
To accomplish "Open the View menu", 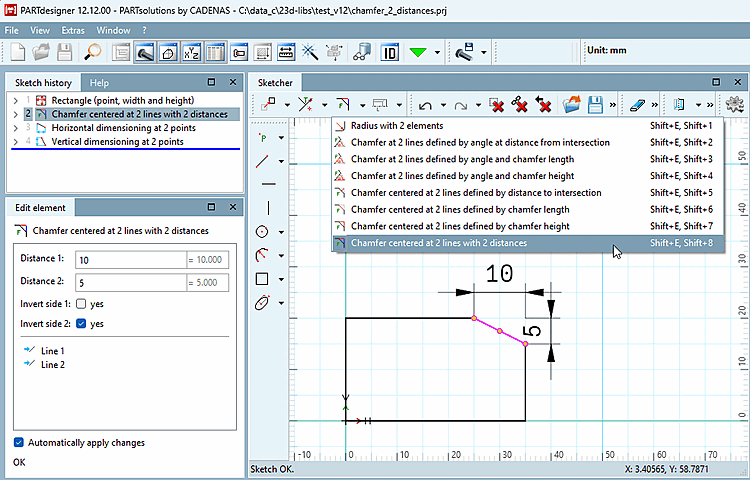I will 40,30.
